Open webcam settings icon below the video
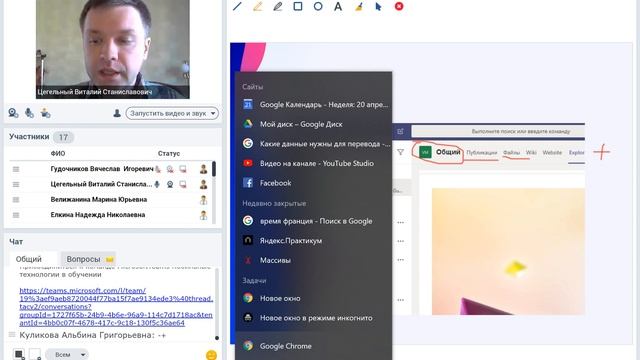640x360 pixels. click(x=13, y=113)
